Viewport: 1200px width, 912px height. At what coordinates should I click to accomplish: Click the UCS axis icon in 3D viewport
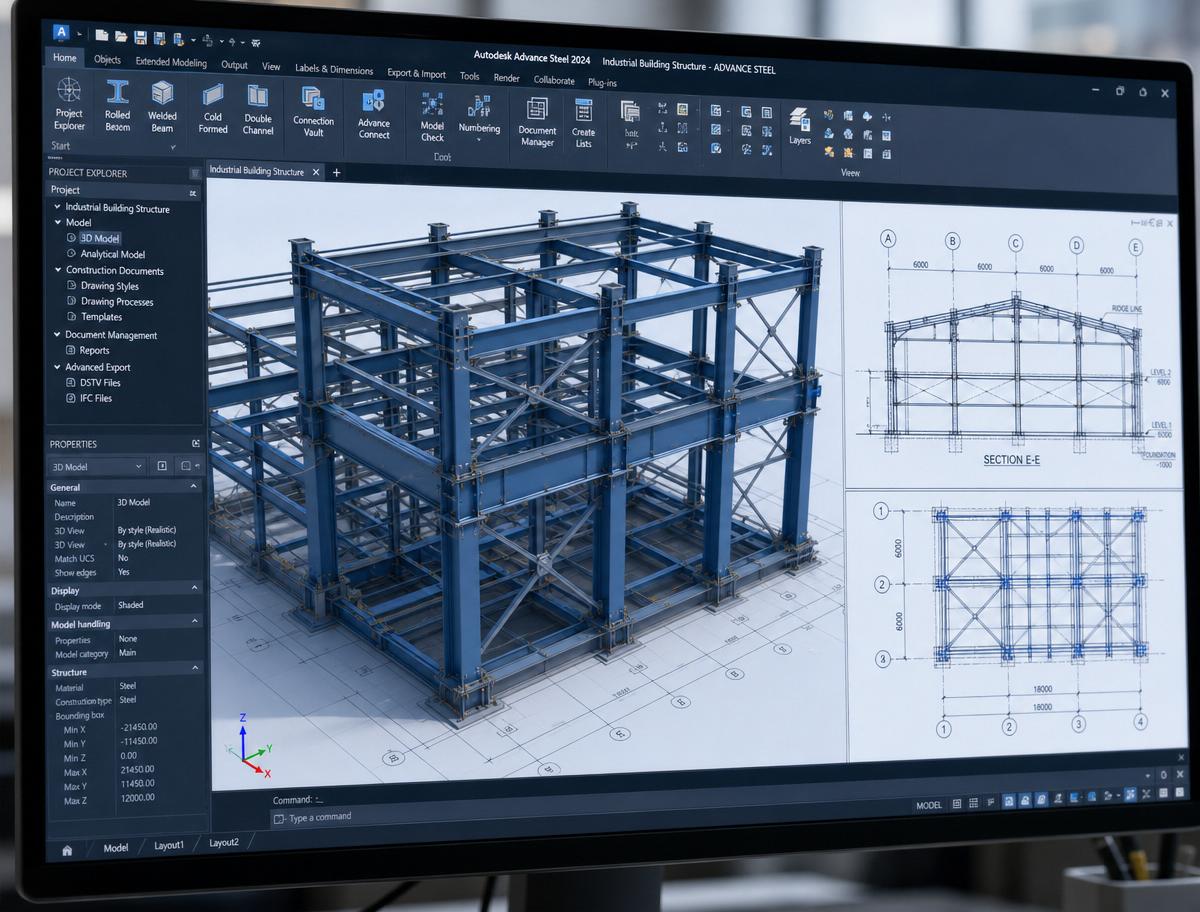[x=249, y=747]
